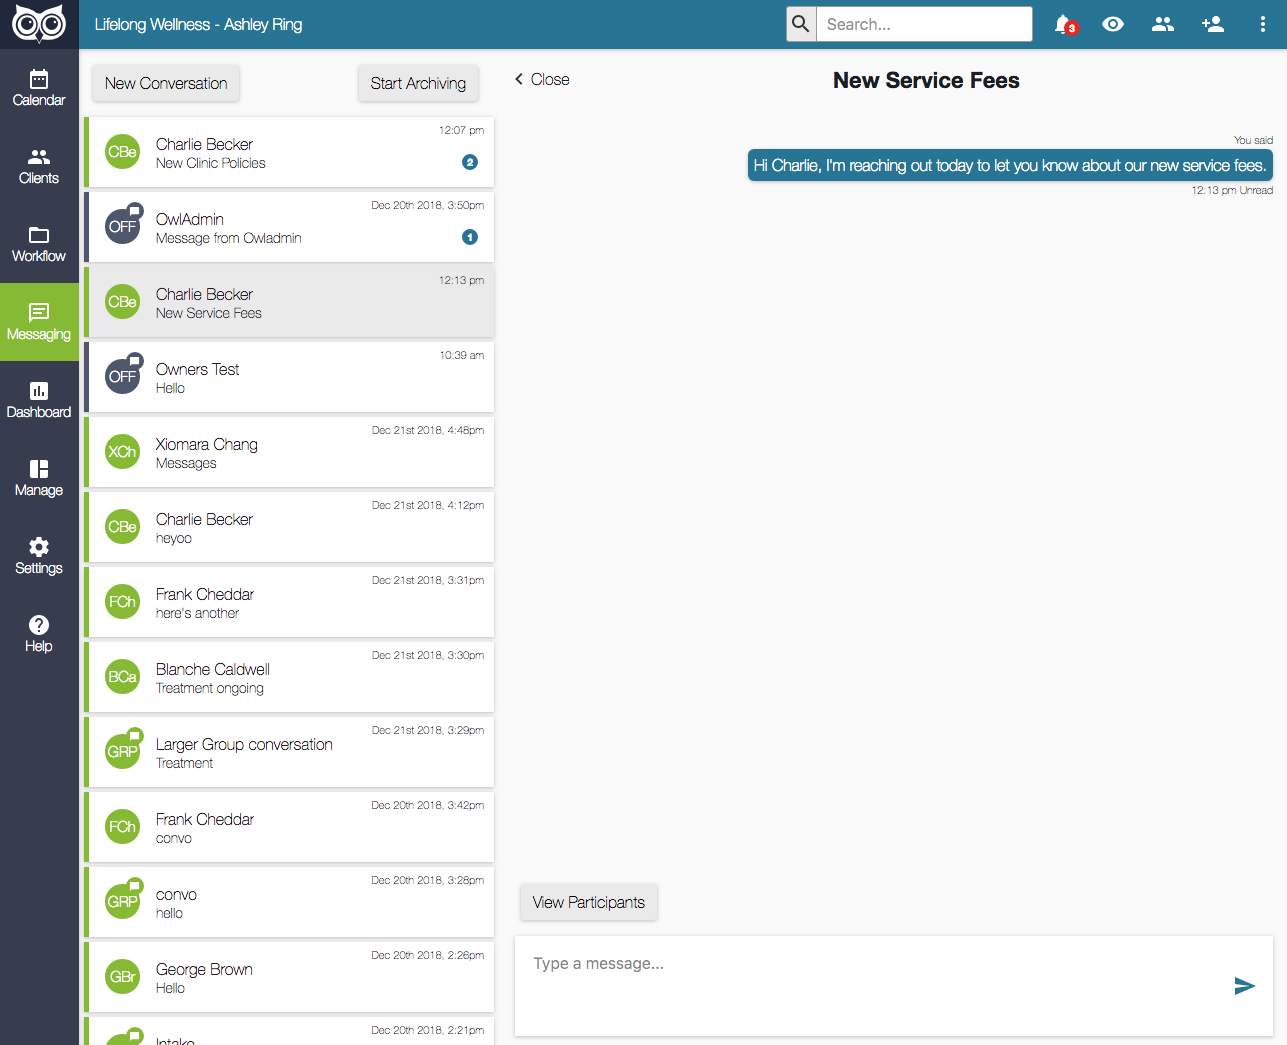Open the Settings section
Image resolution: width=1287 pixels, height=1045 pixels.
coord(39,555)
